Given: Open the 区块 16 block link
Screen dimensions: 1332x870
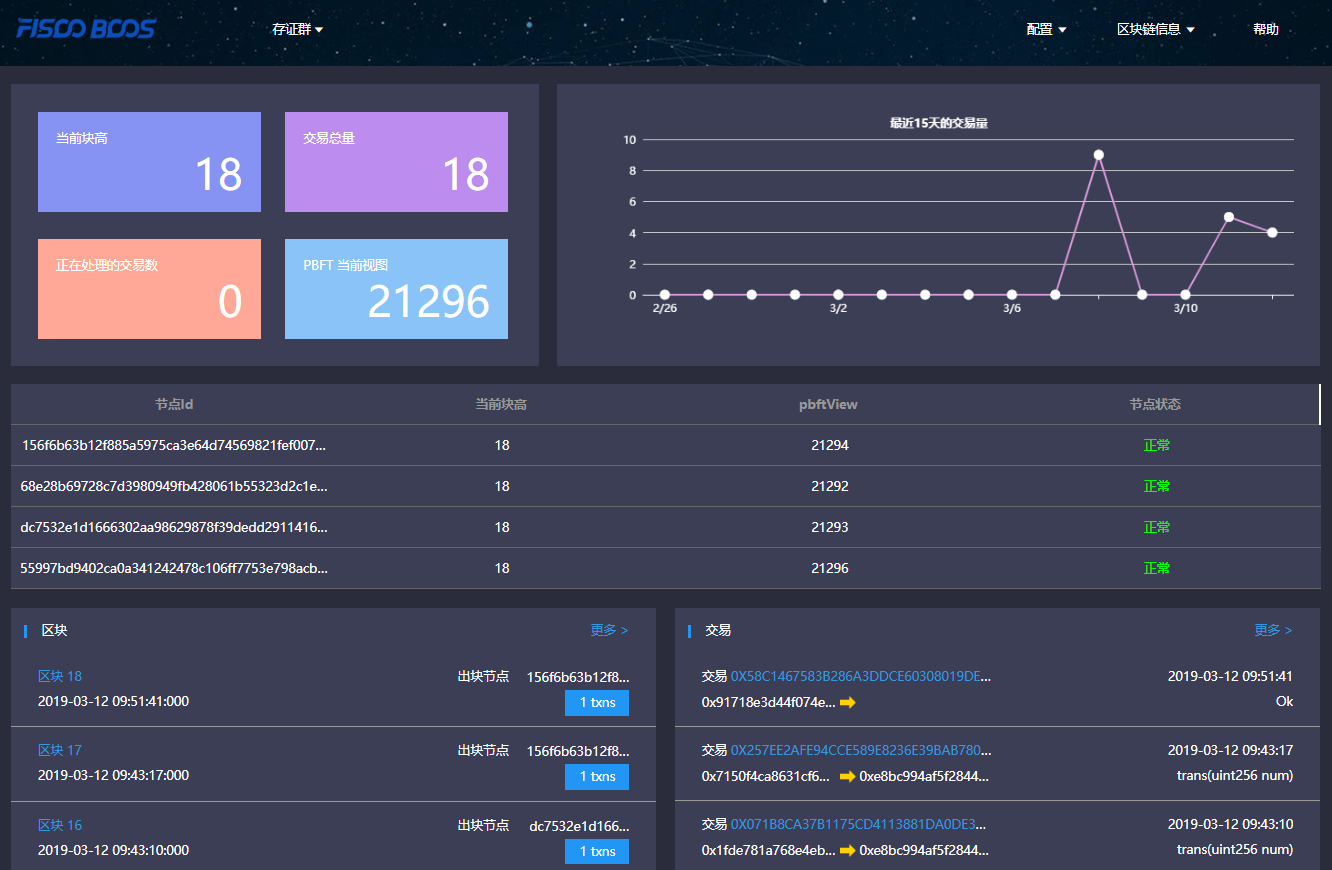Looking at the screenshot, I should [x=60, y=825].
